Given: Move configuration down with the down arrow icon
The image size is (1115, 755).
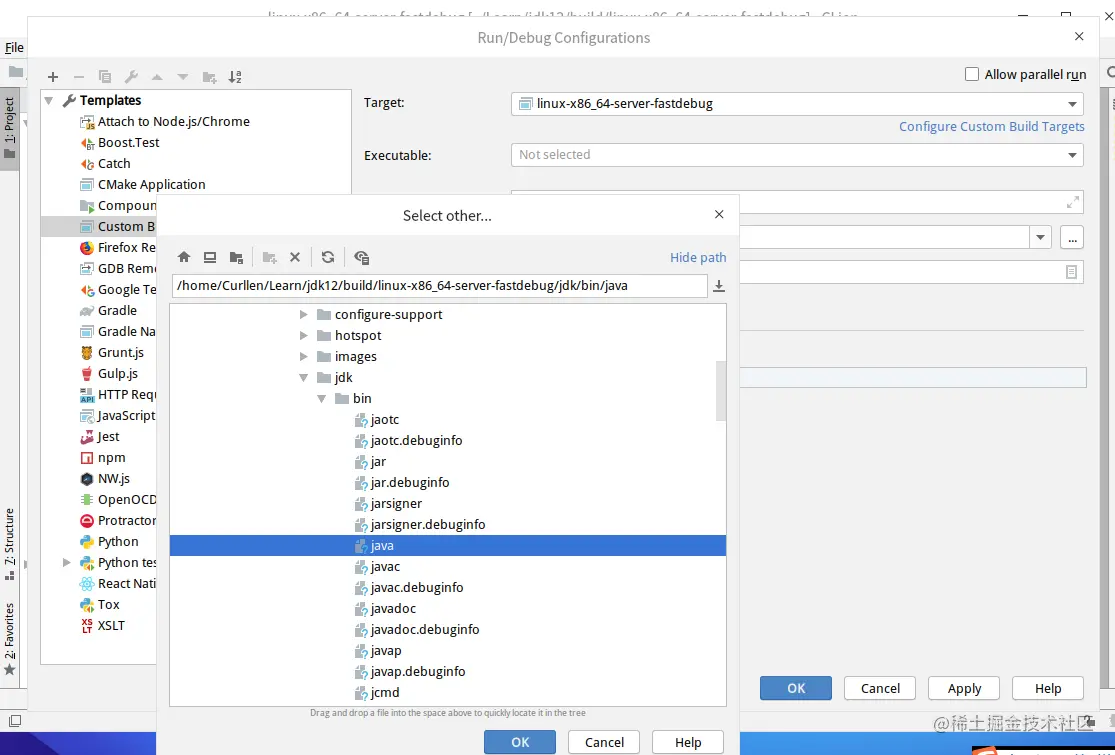Looking at the screenshot, I should (x=183, y=77).
